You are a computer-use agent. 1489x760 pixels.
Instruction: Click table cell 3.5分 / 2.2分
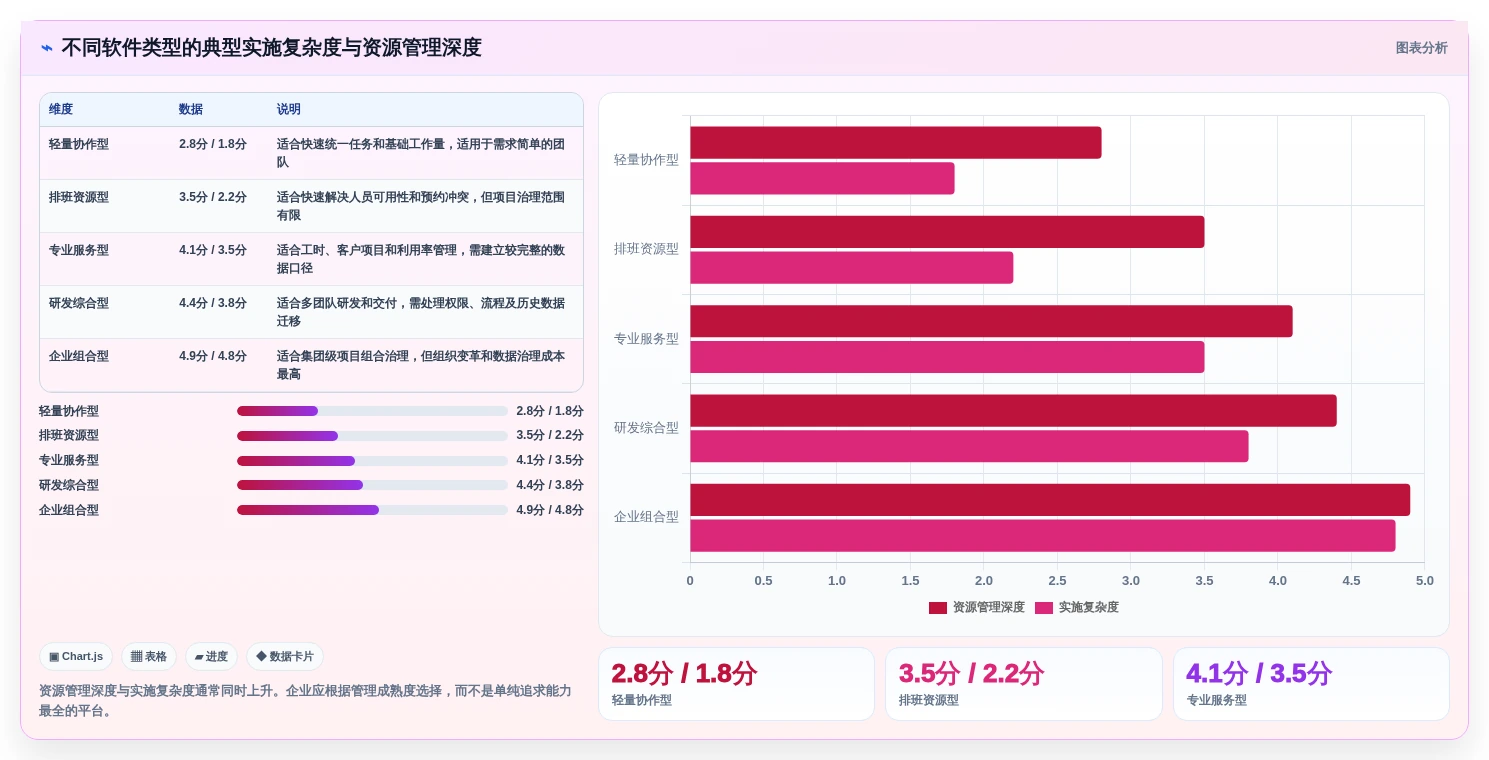(x=213, y=197)
